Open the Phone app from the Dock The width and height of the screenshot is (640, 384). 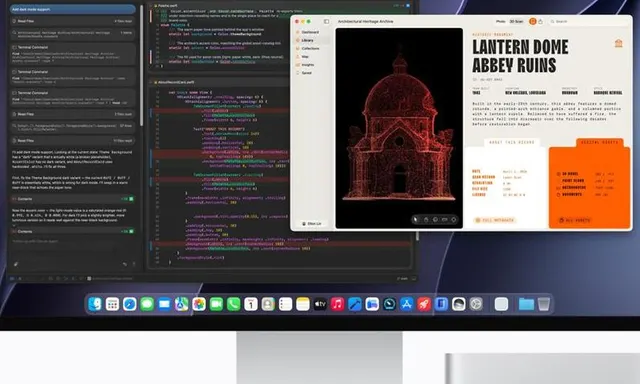click(233, 304)
